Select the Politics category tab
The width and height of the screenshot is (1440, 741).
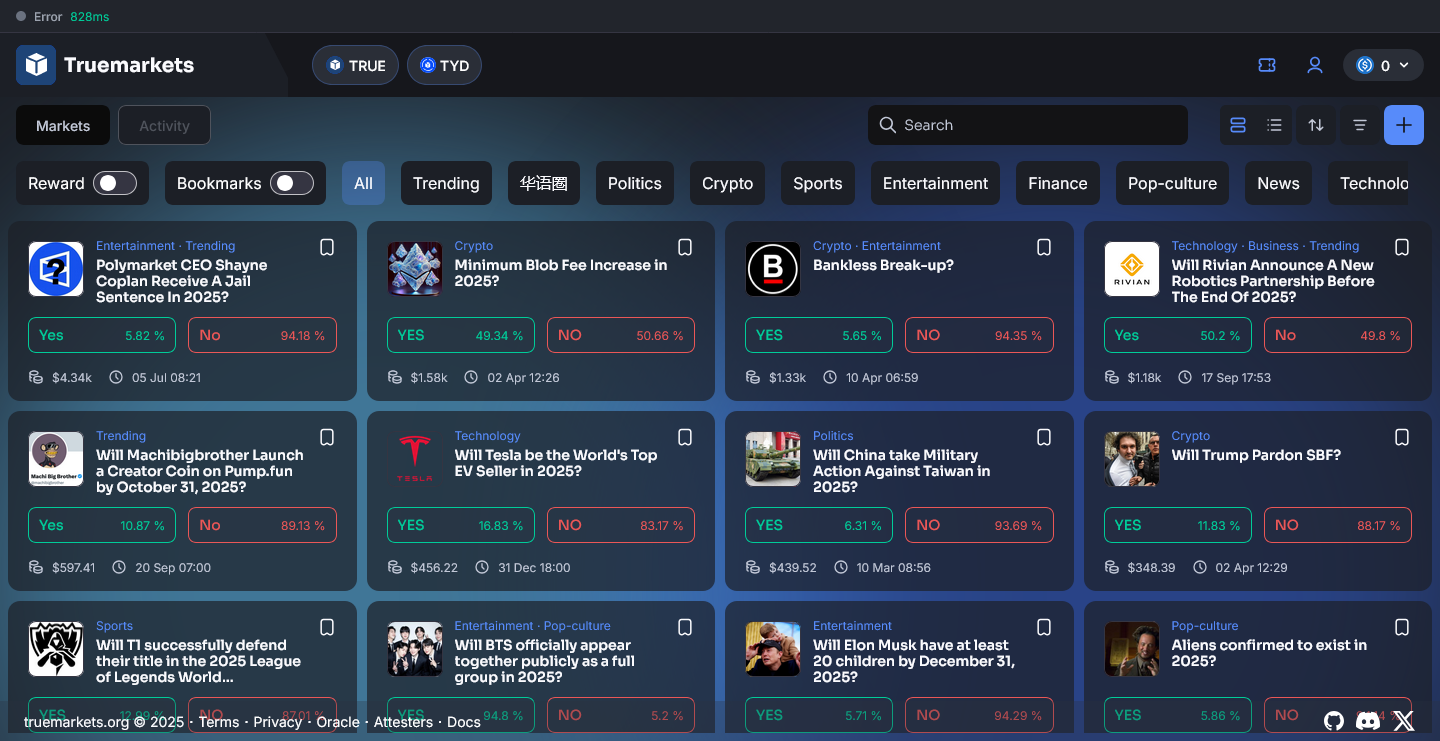click(634, 183)
